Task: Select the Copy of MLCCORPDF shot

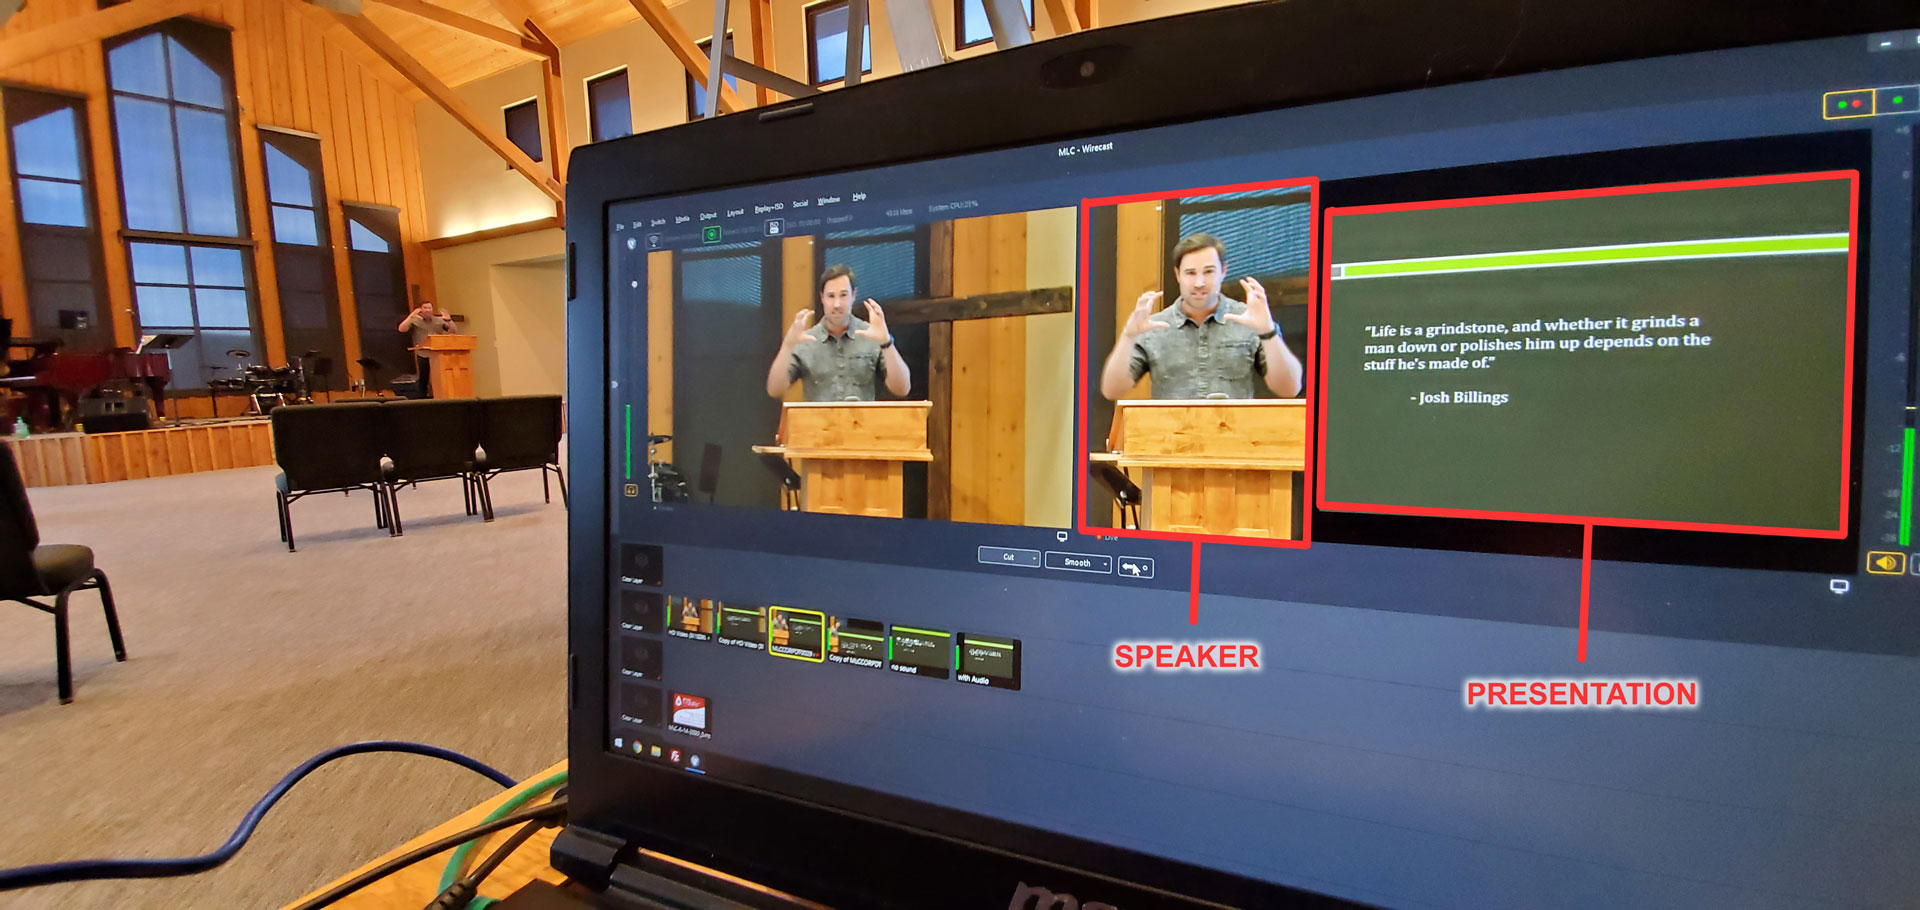Action: click(x=855, y=644)
